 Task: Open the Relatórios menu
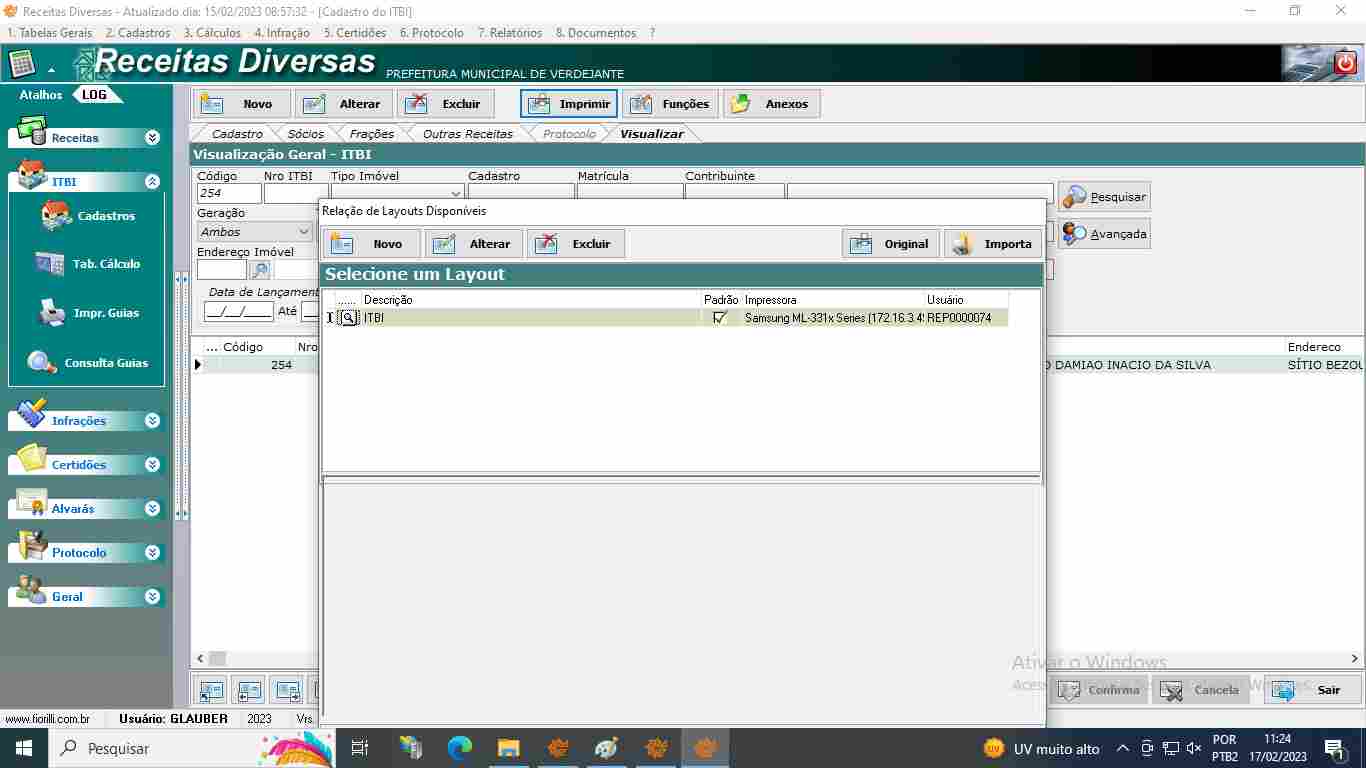(510, 33)
